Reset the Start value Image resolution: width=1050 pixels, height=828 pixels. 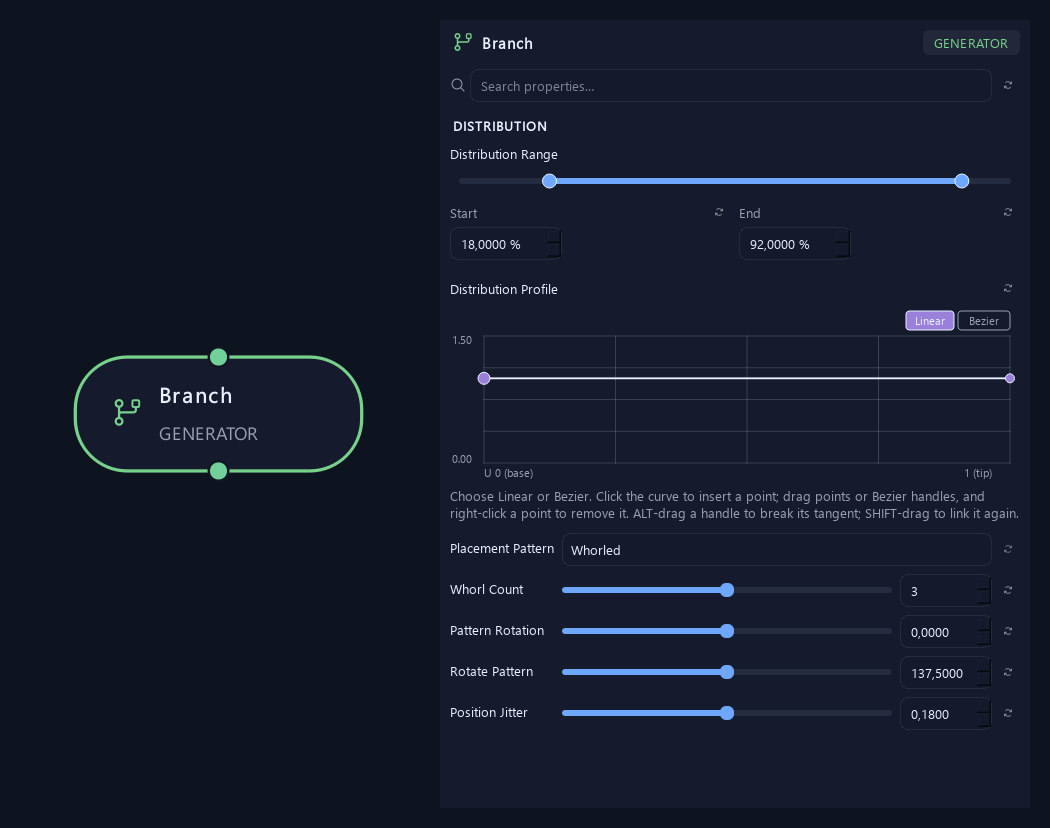pos(719,212)
